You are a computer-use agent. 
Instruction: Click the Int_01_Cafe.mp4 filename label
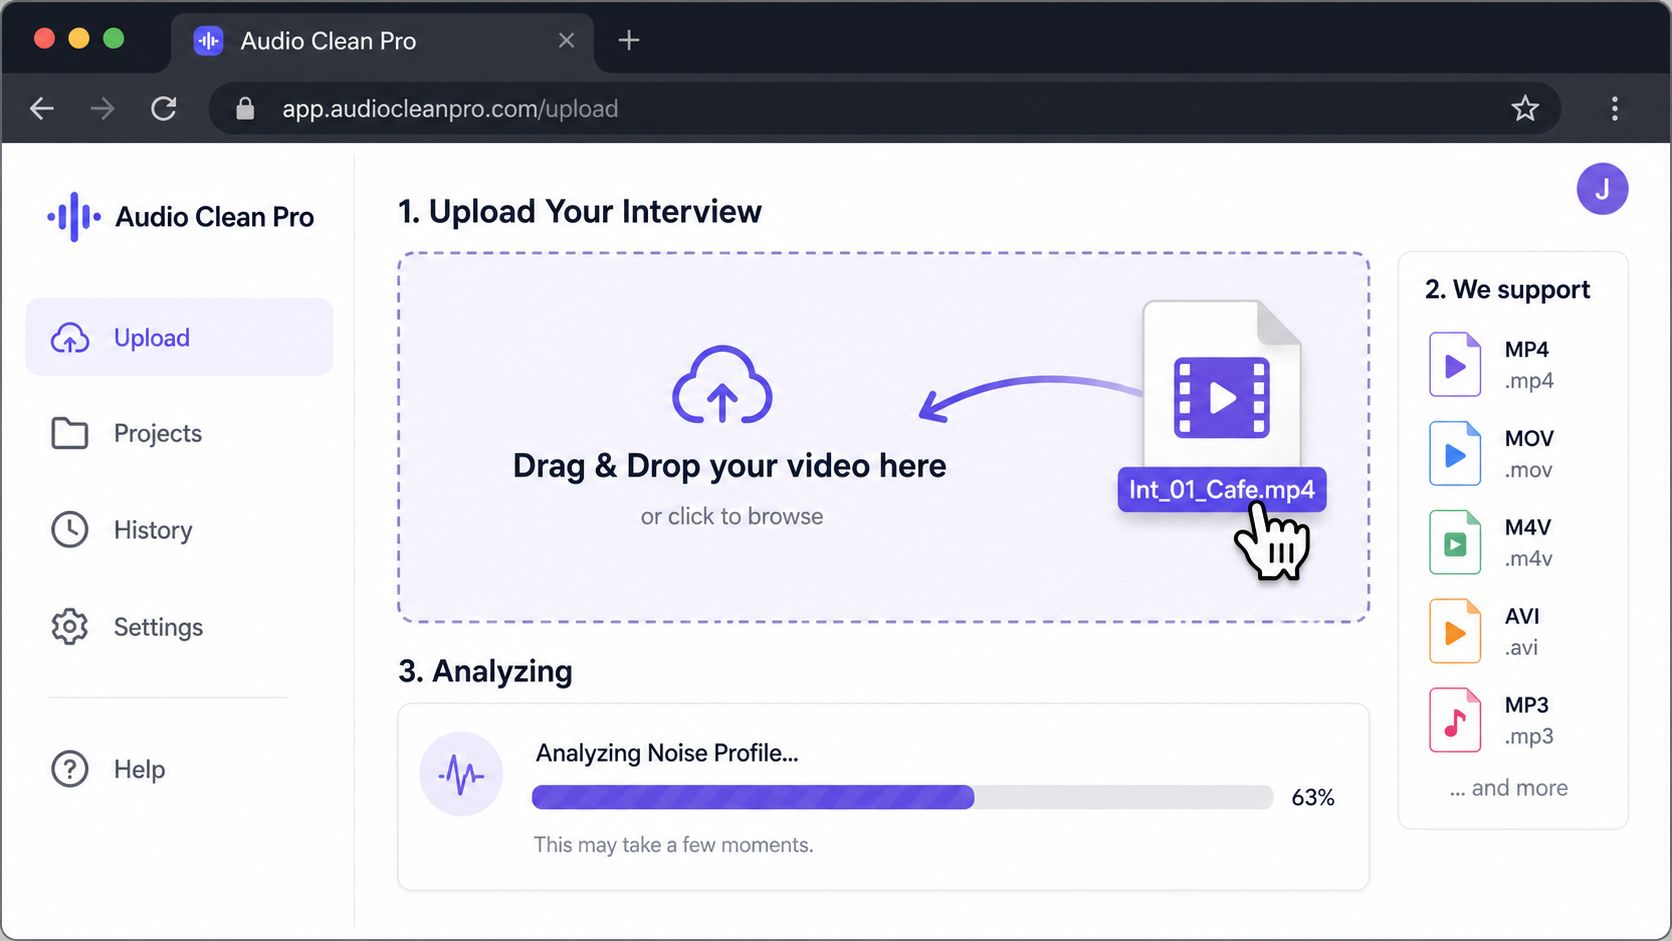click(x=1222, y=489)
